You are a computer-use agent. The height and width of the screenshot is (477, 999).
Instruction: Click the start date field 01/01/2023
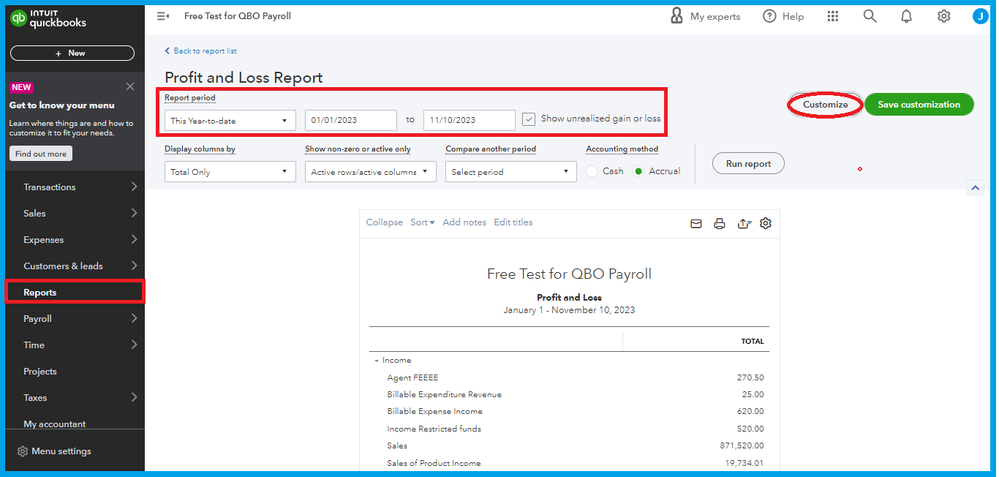coord(351,120)
